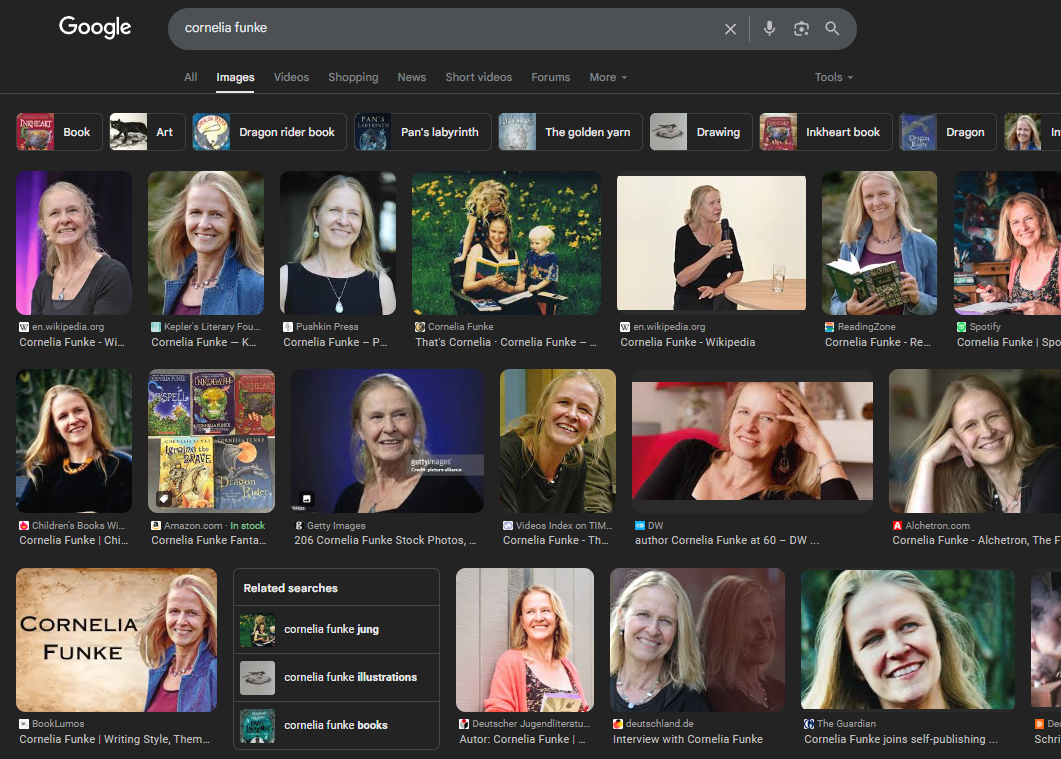
Task: Open Cornelia Funke Fanta... Amazon title link
Action: pos(208,540)
